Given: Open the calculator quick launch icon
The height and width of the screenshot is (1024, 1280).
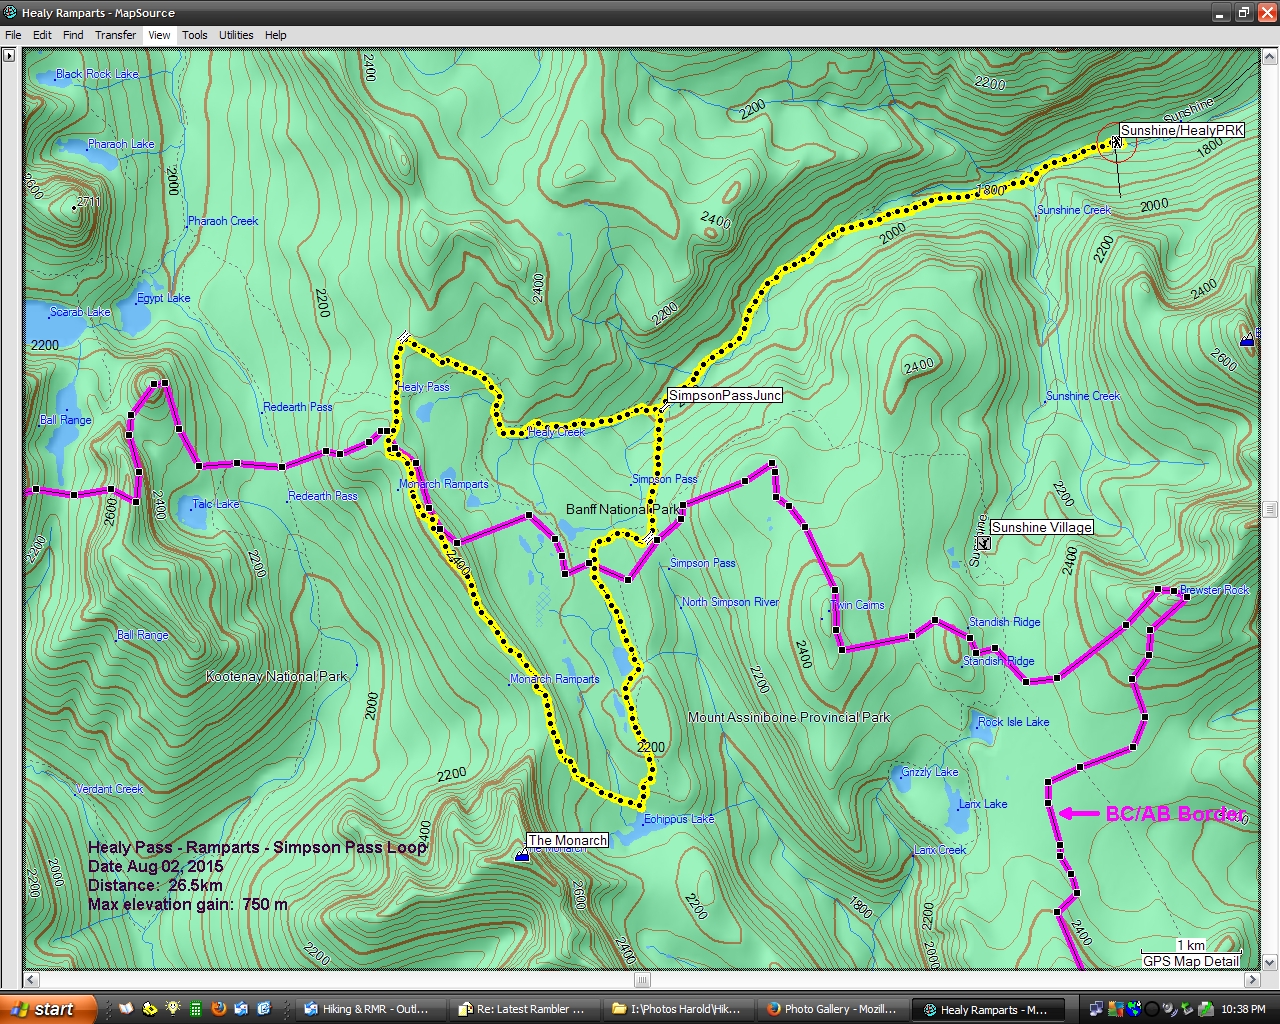Looking at the screenshot, I should pos(196,1009).
